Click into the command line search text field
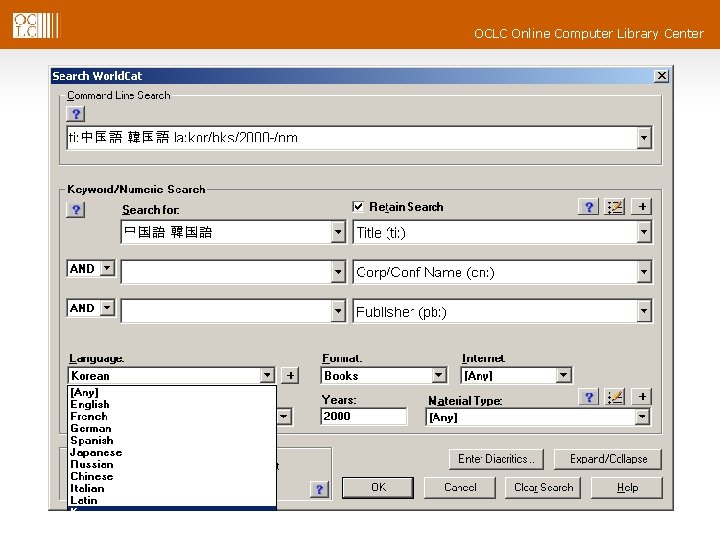720x540 pixels. [352, 138]
